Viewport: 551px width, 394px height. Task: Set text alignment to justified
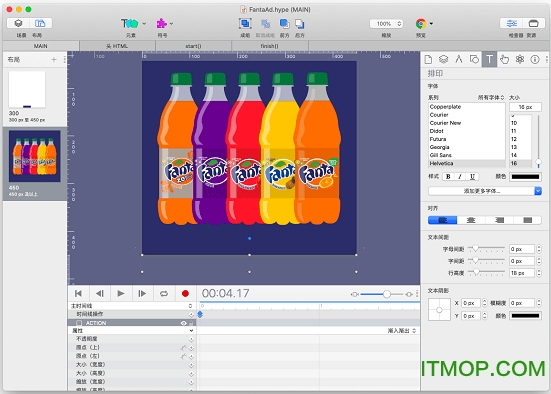(527, 220)
